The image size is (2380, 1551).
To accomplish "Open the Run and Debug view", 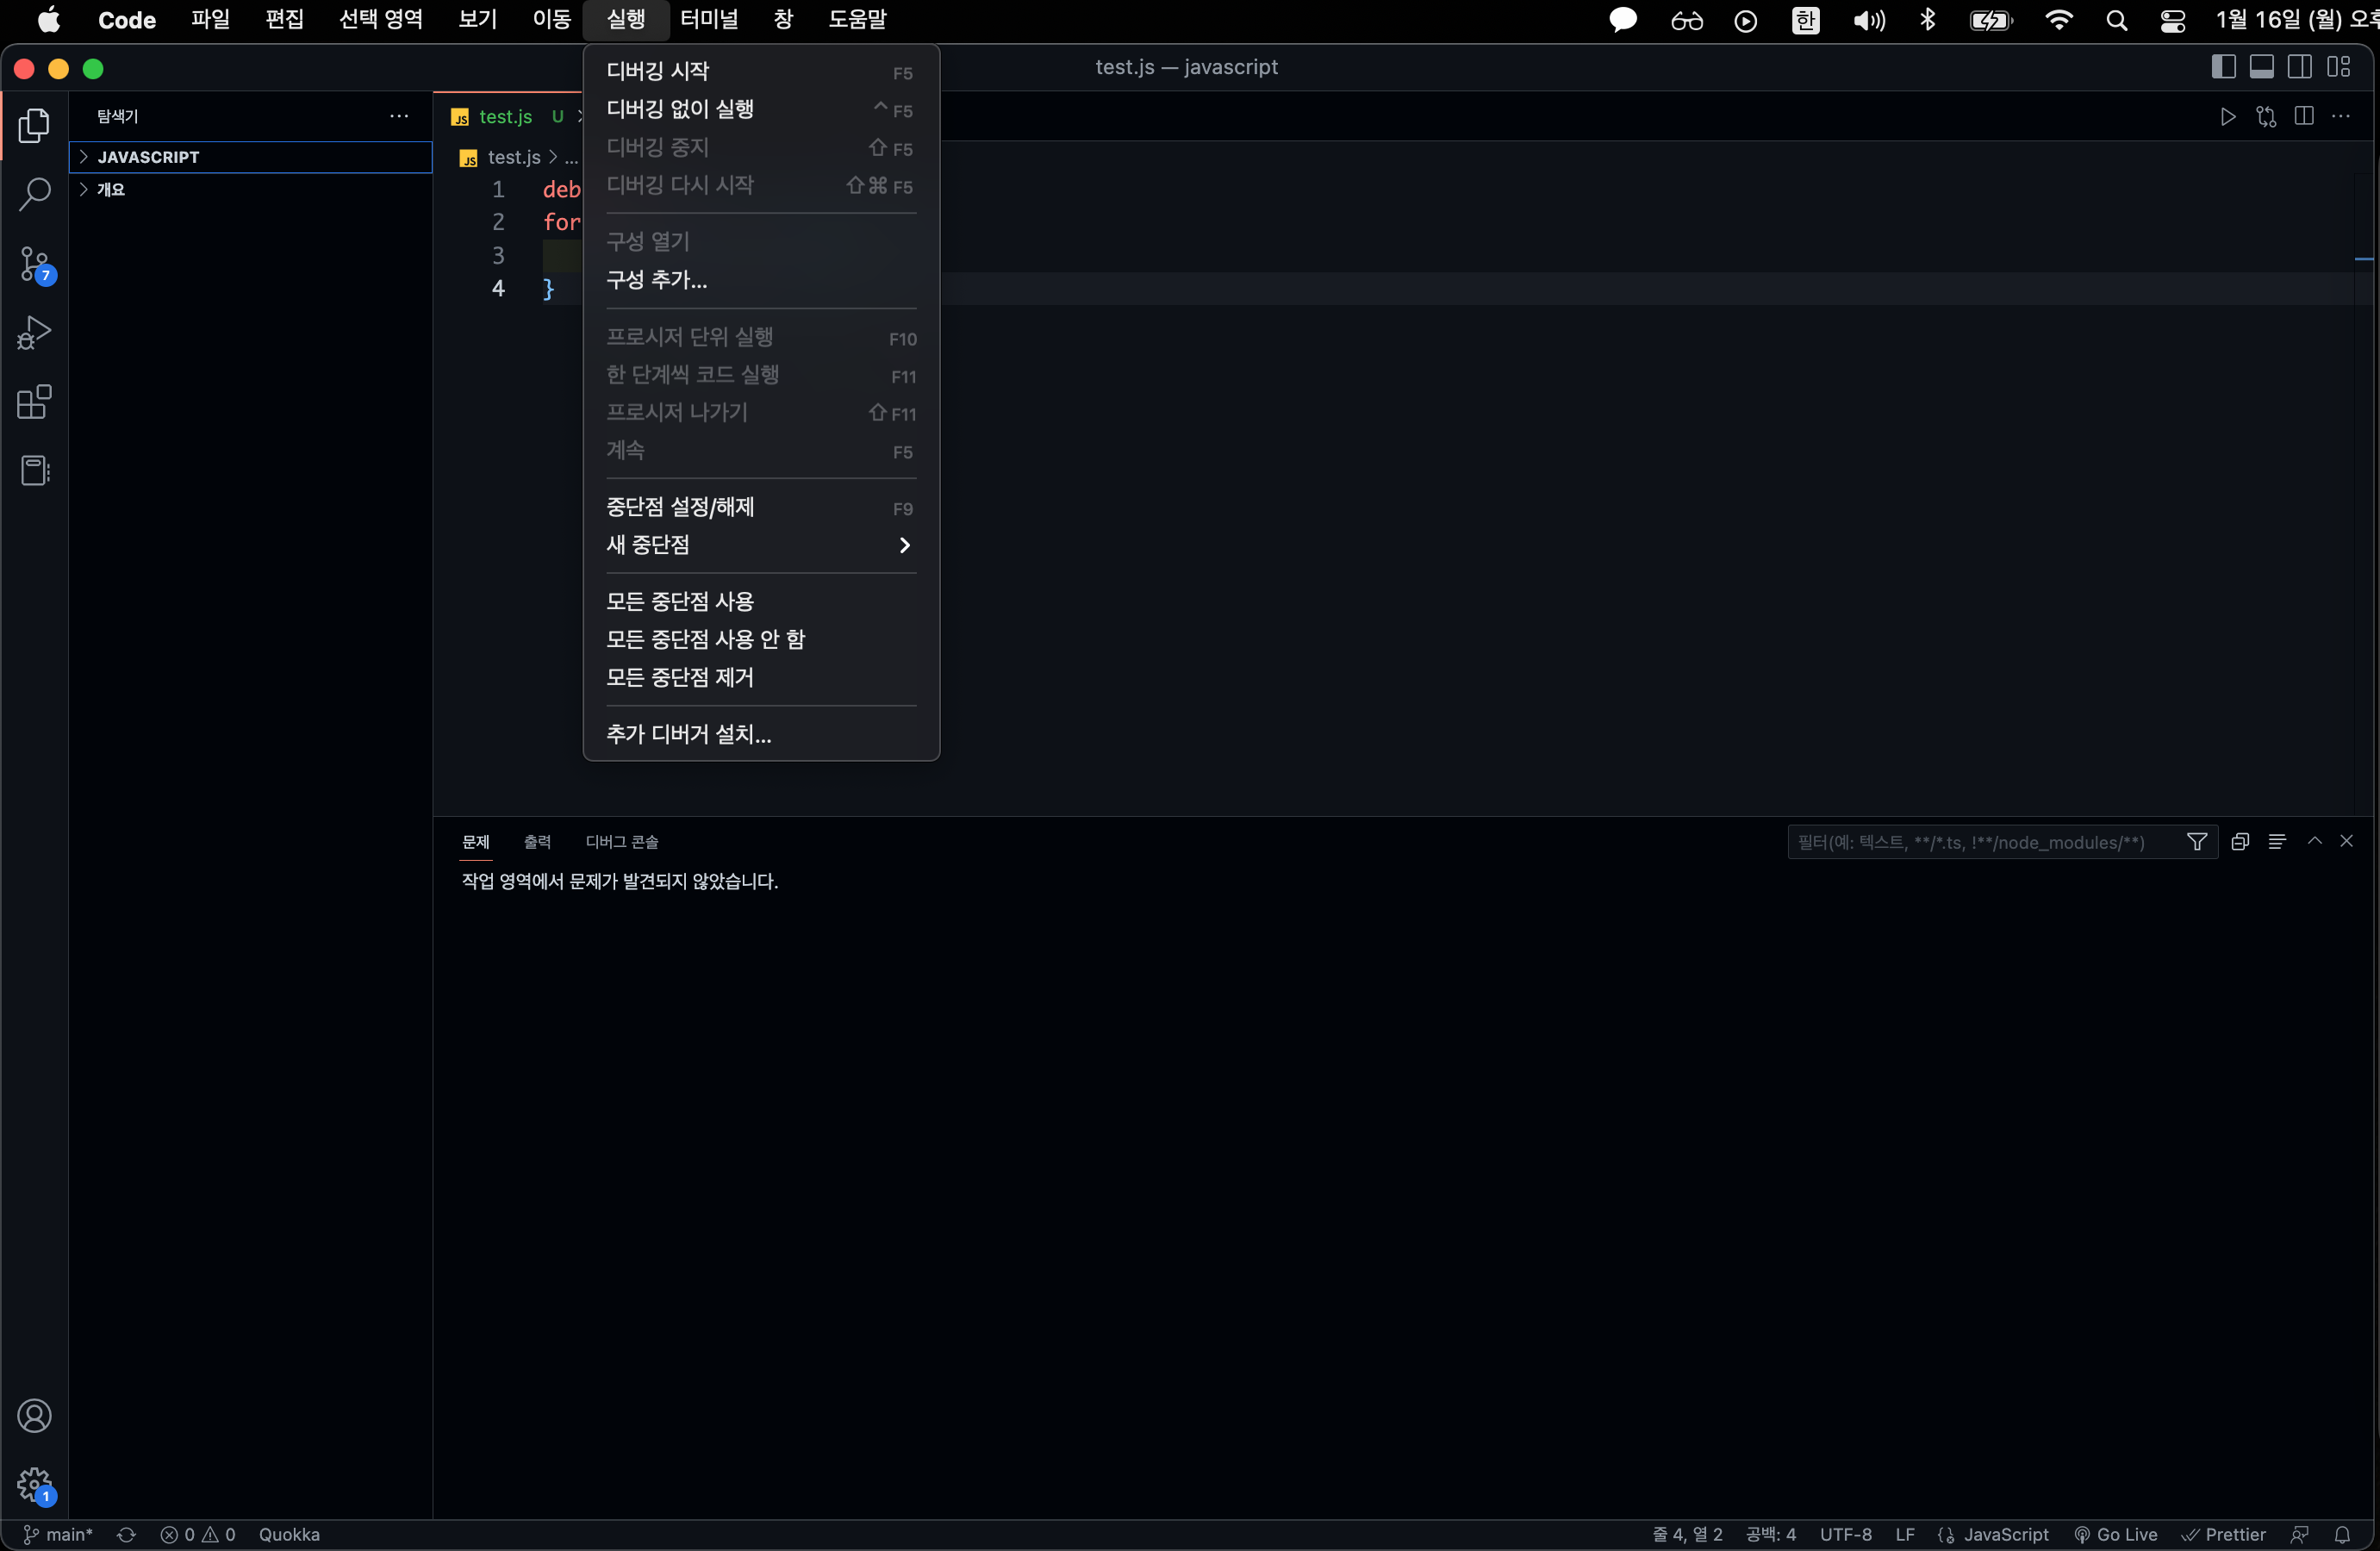I will click(x=34, y=333).
